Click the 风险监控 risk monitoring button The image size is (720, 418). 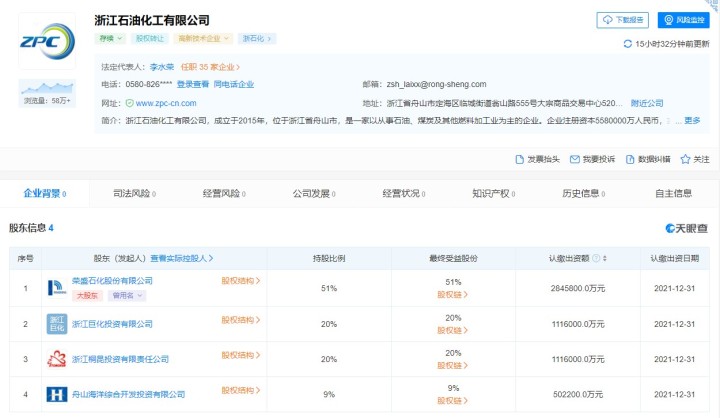click(x=683, y=20)
